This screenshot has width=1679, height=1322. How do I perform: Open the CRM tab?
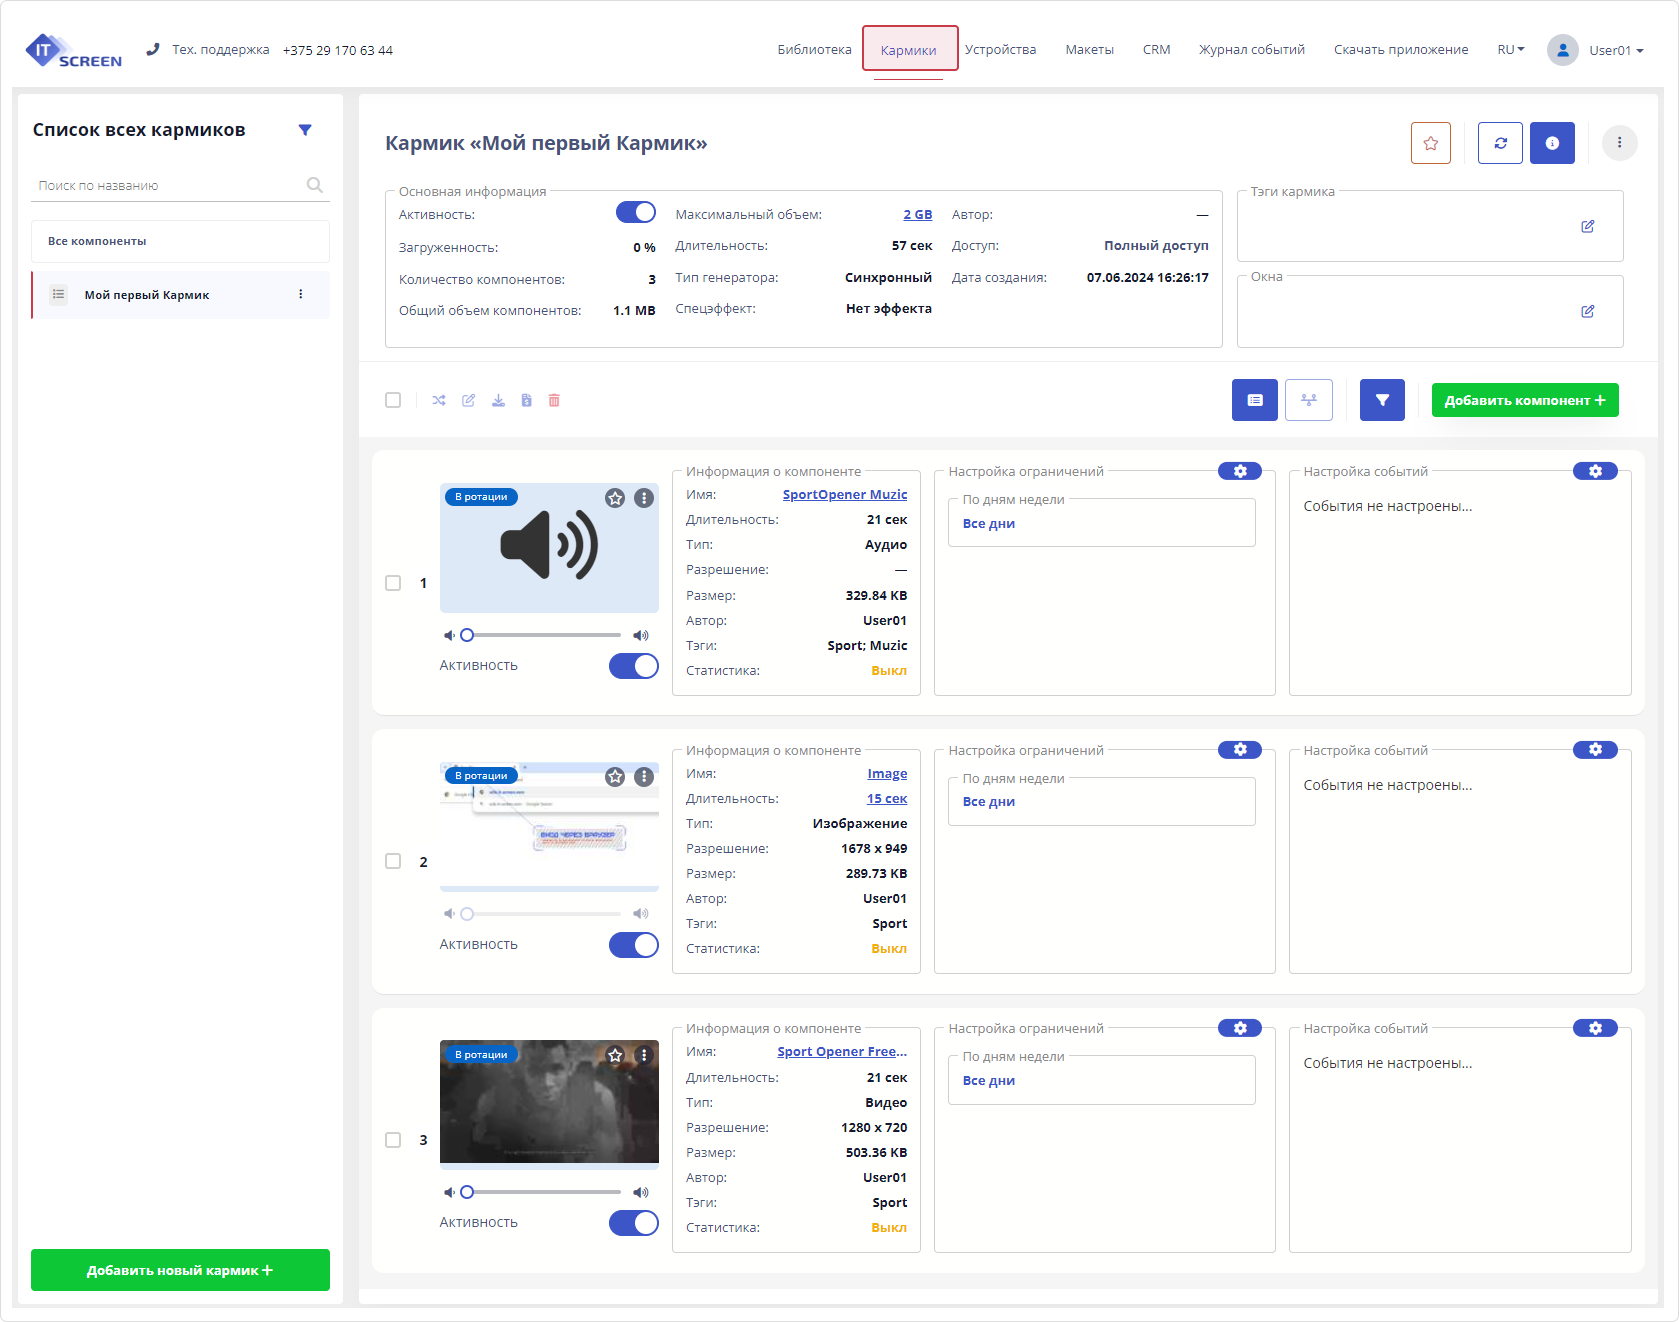pyautogui.click(x=1156, y=50)
